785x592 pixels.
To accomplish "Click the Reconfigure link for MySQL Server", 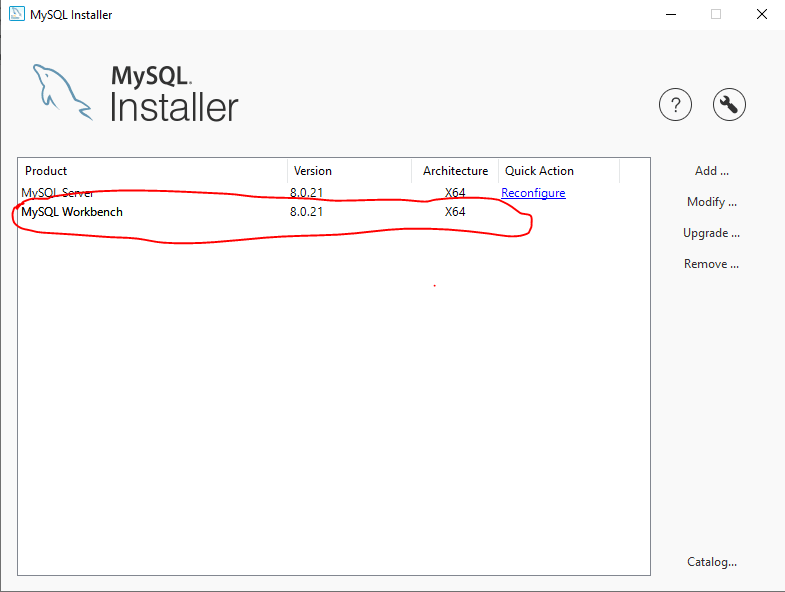I will coord(533,193).
